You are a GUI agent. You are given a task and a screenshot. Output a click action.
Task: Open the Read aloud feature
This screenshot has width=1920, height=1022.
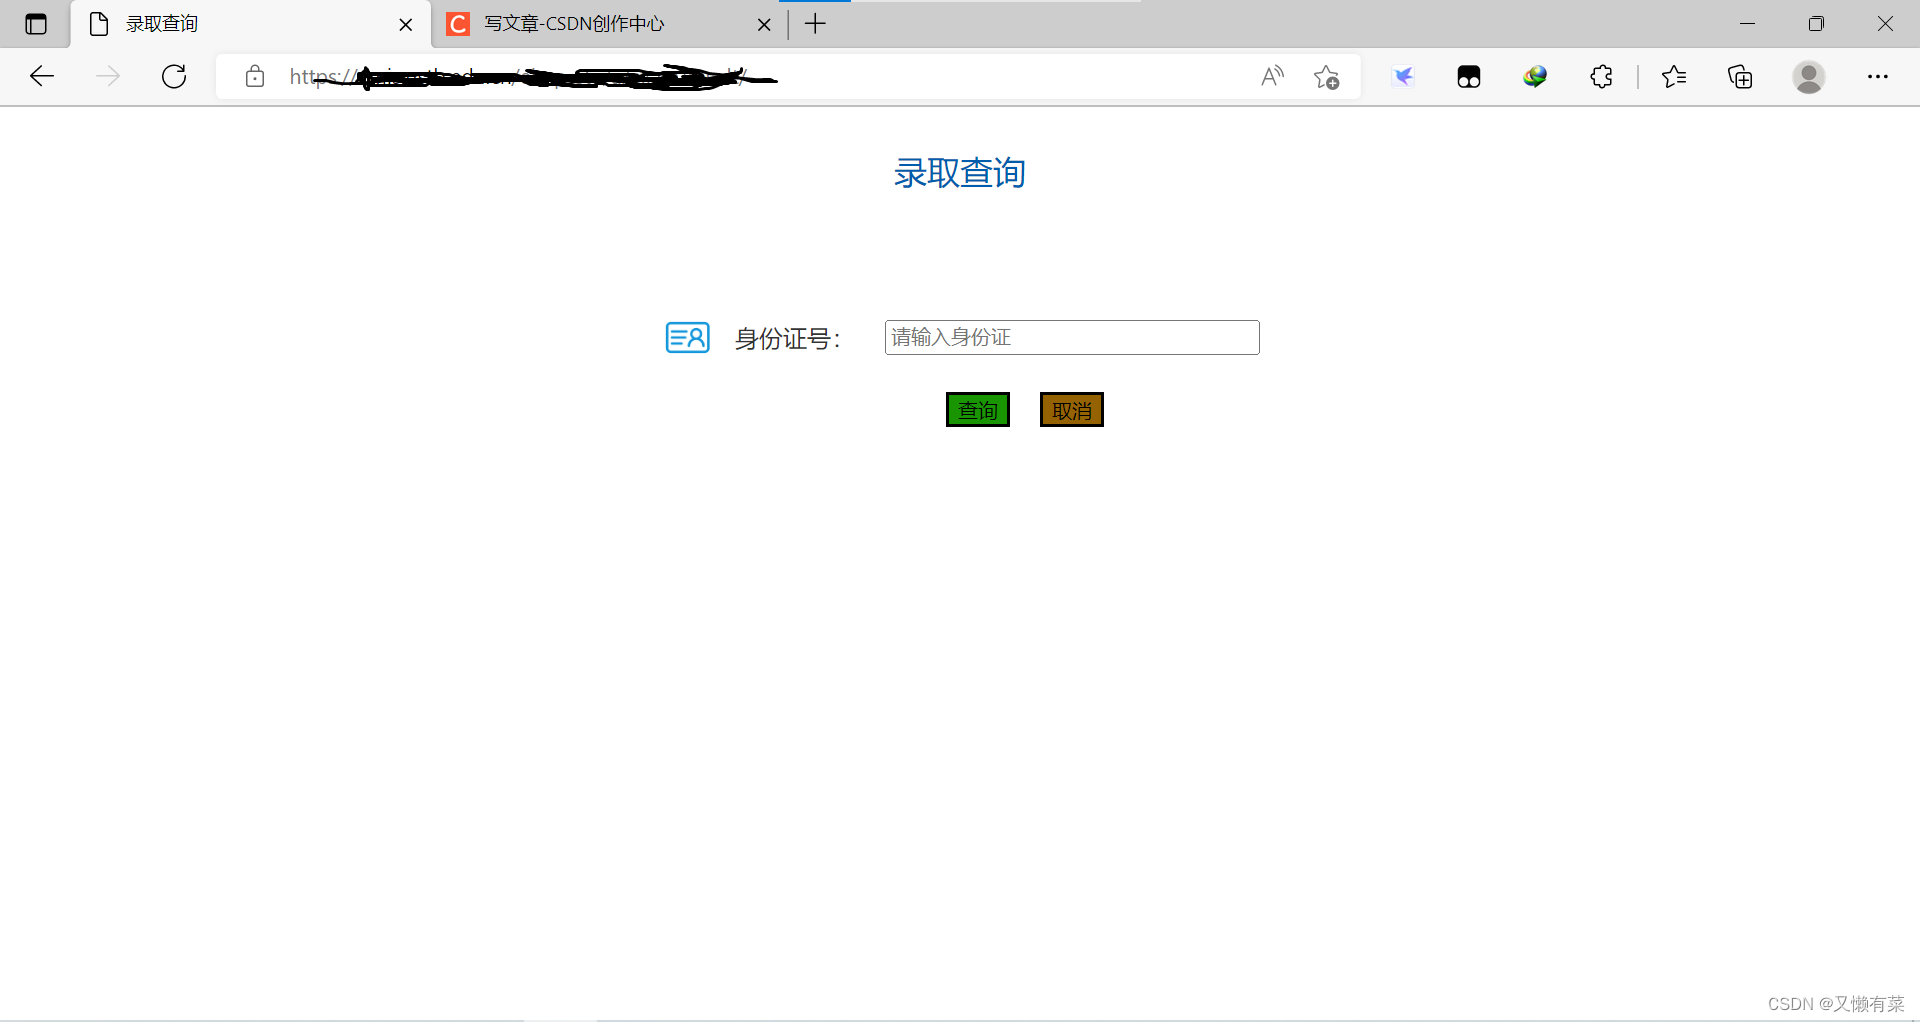pos(1272,76)
